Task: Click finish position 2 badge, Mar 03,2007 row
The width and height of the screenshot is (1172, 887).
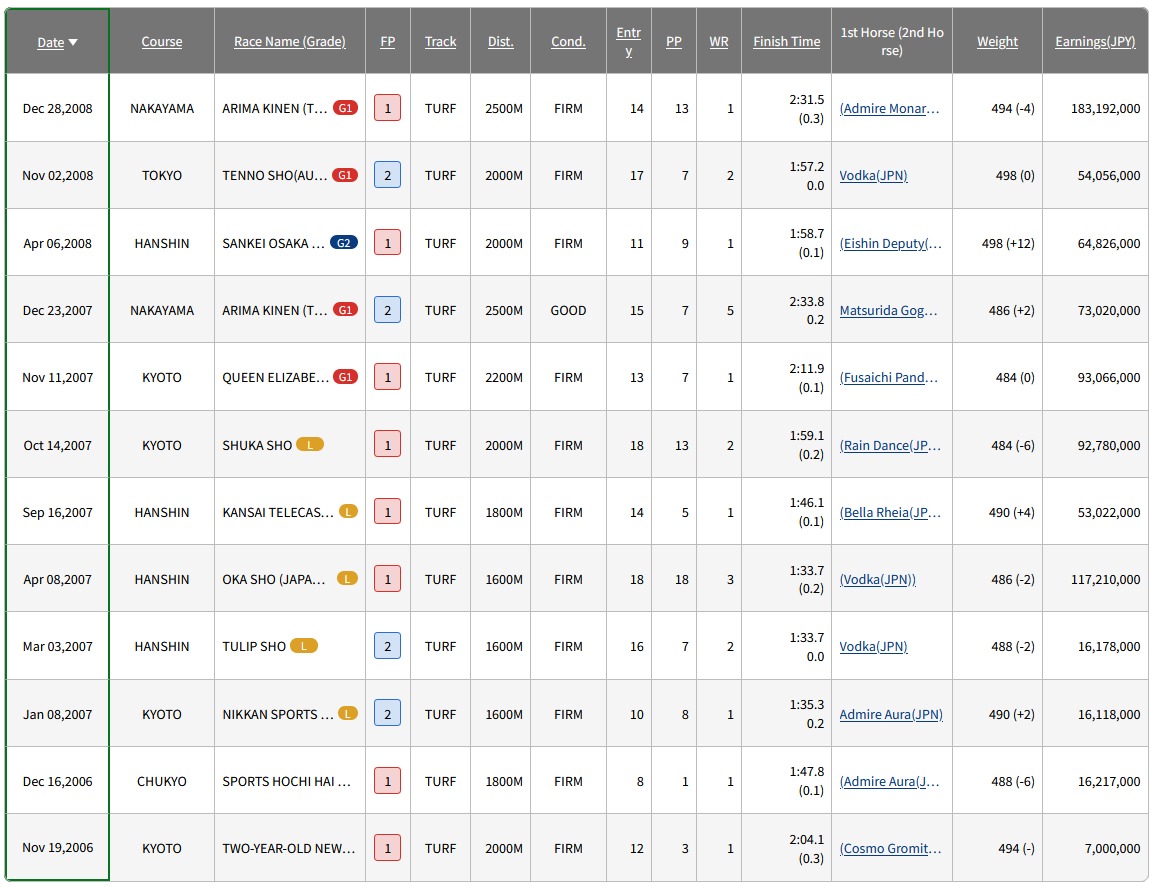Action: pyautogui.click(x=387, y=646)
